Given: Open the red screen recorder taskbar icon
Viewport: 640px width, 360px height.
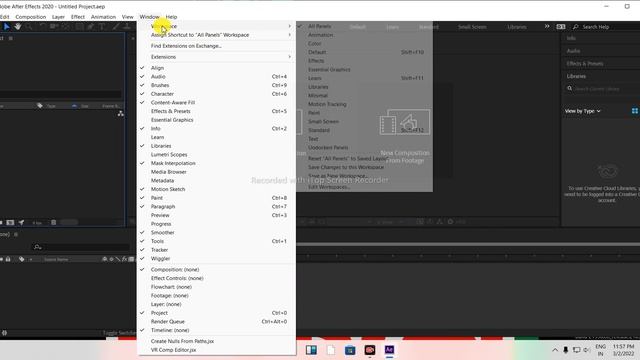Looking at the screenshot, I should click(x=370, y=350).
